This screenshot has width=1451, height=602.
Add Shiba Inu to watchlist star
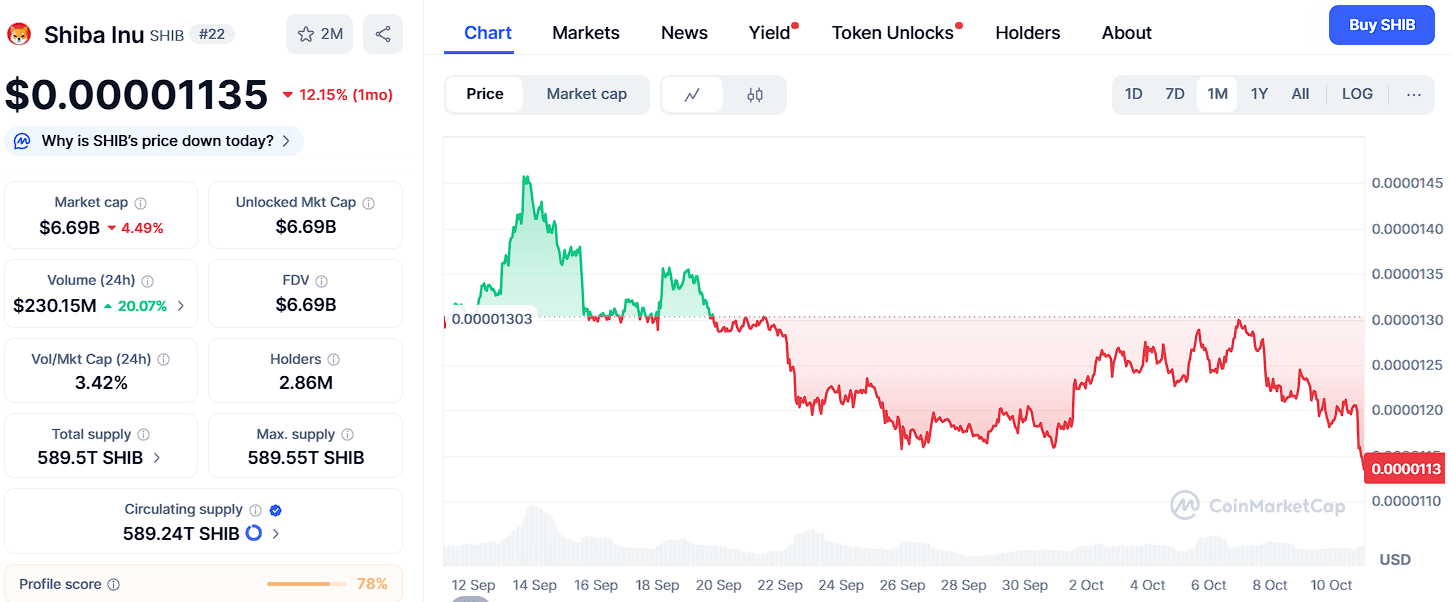(x=306, y=34)
